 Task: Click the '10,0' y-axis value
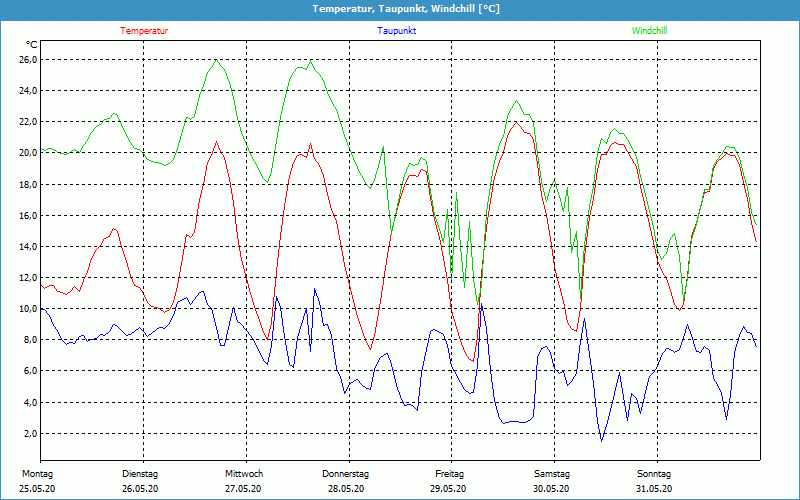pos(29,309)
